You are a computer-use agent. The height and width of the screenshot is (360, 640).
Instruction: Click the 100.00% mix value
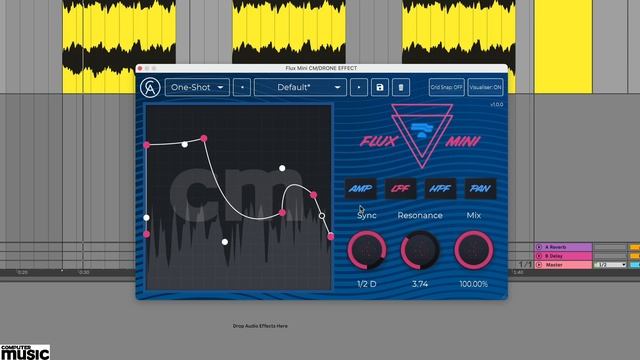pyautogui.click(x=473, y=284)
